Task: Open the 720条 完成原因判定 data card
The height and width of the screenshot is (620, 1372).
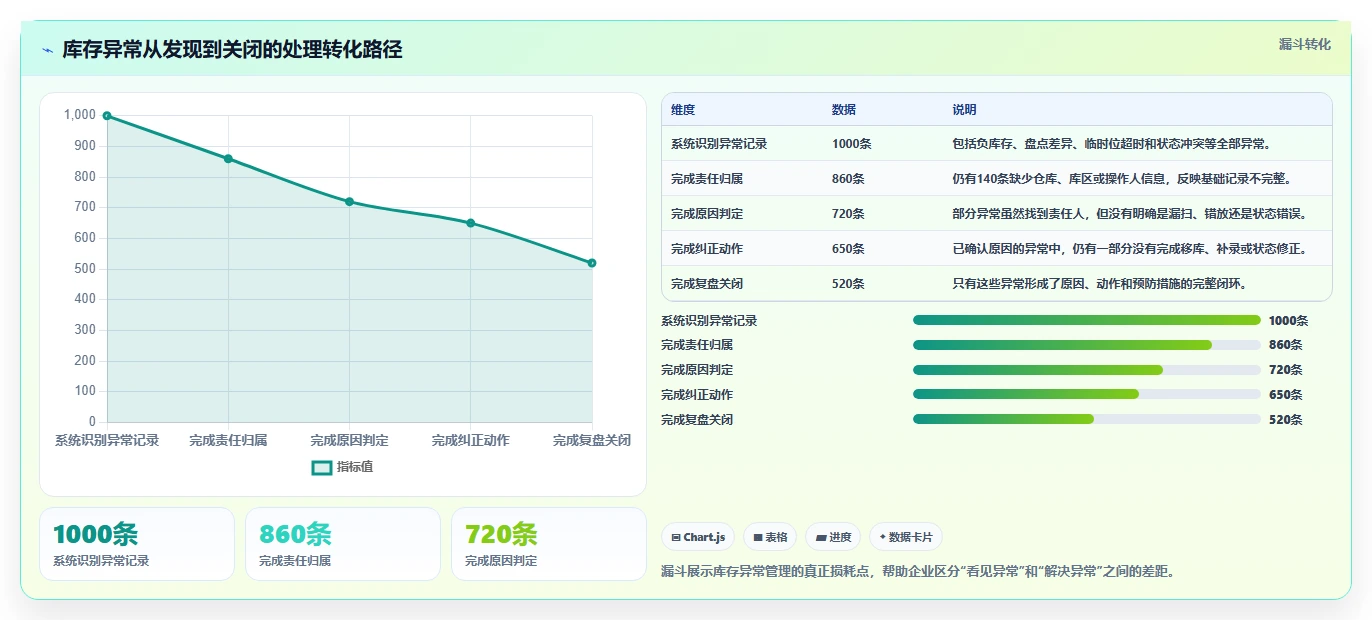Action: click(x=549, y=544)
